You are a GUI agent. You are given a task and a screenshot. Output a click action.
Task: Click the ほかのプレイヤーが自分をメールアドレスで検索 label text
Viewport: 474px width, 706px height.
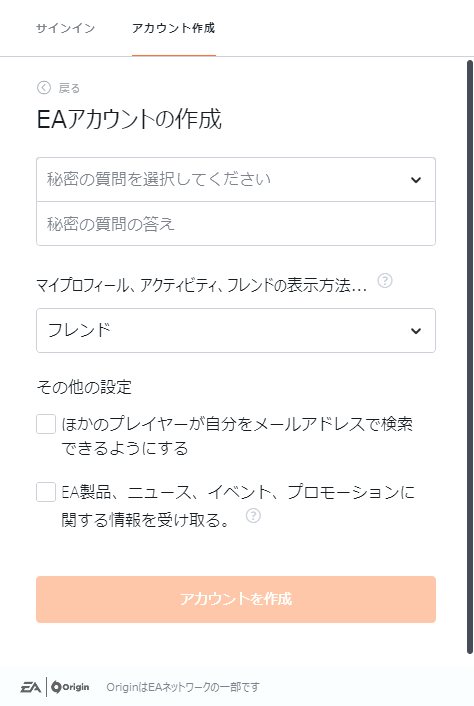tap(237, 424)
